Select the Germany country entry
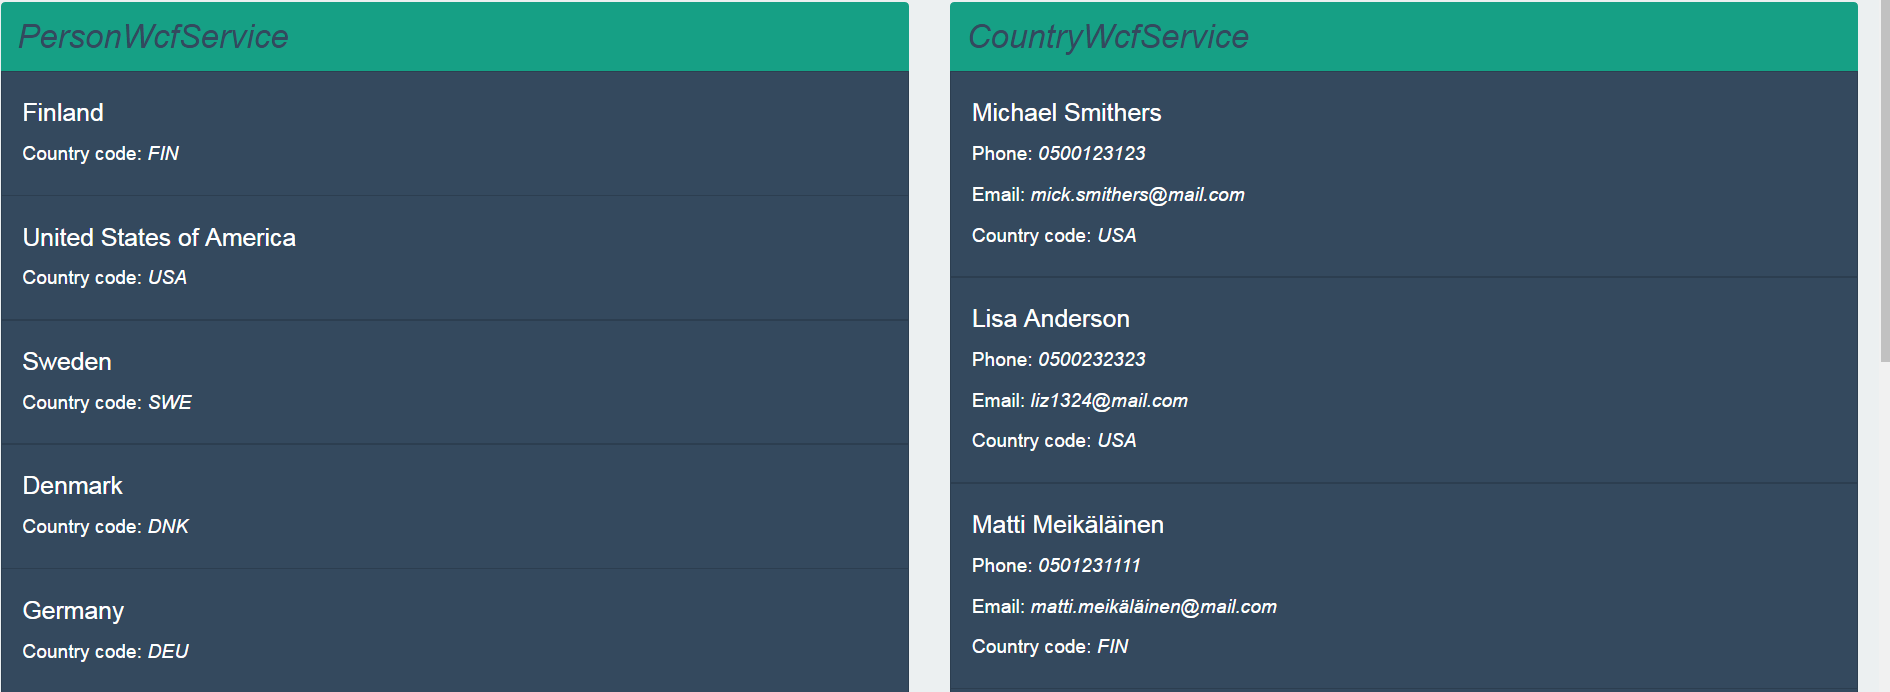This screenshot has height=692, width=1890. [455, 631]
